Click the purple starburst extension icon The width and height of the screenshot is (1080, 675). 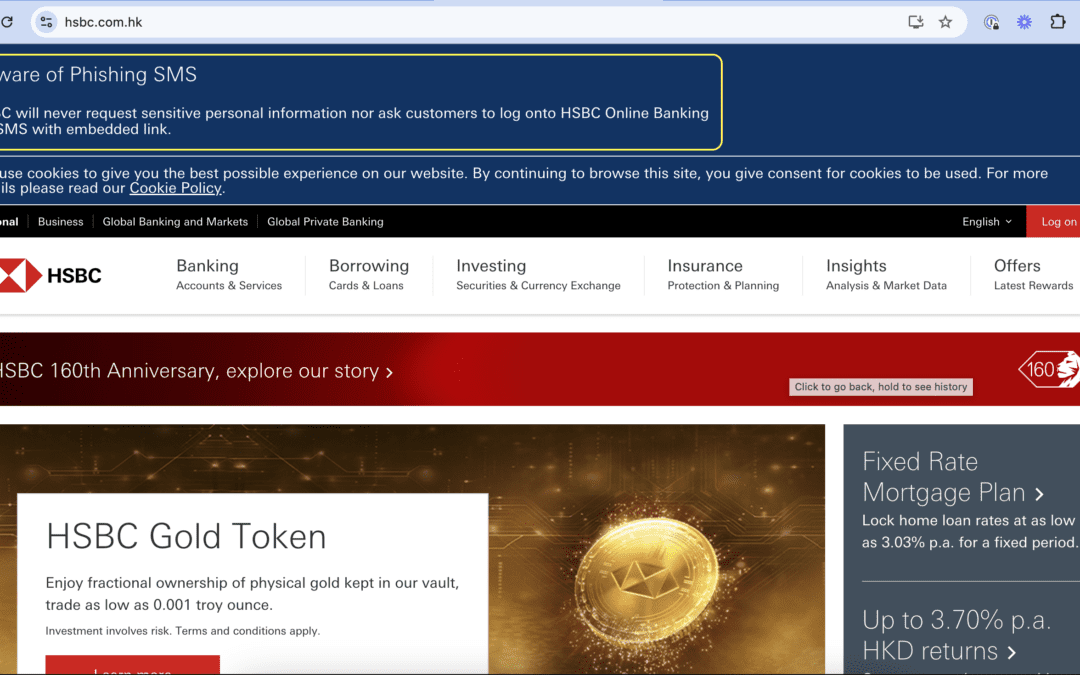1024,22
